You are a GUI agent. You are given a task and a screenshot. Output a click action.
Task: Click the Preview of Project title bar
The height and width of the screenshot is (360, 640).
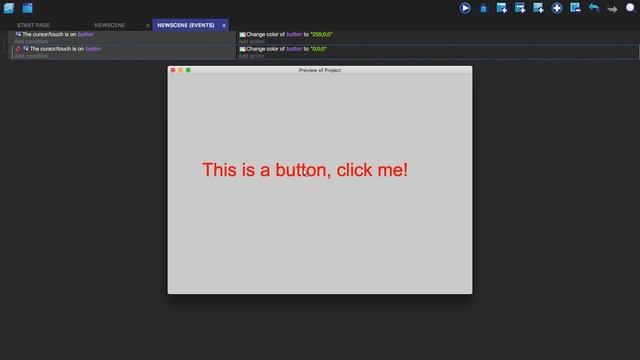(x=320, y=70)
